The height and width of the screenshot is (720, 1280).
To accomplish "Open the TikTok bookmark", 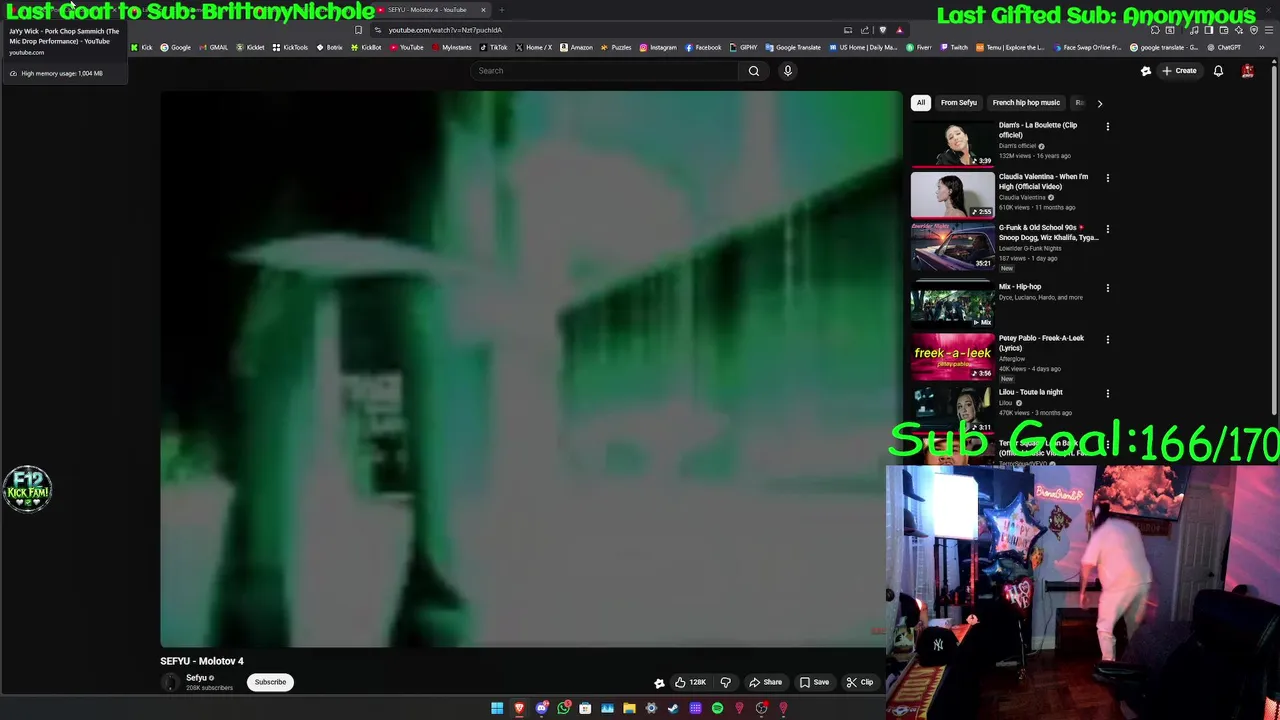I will (x=493, y=47).
